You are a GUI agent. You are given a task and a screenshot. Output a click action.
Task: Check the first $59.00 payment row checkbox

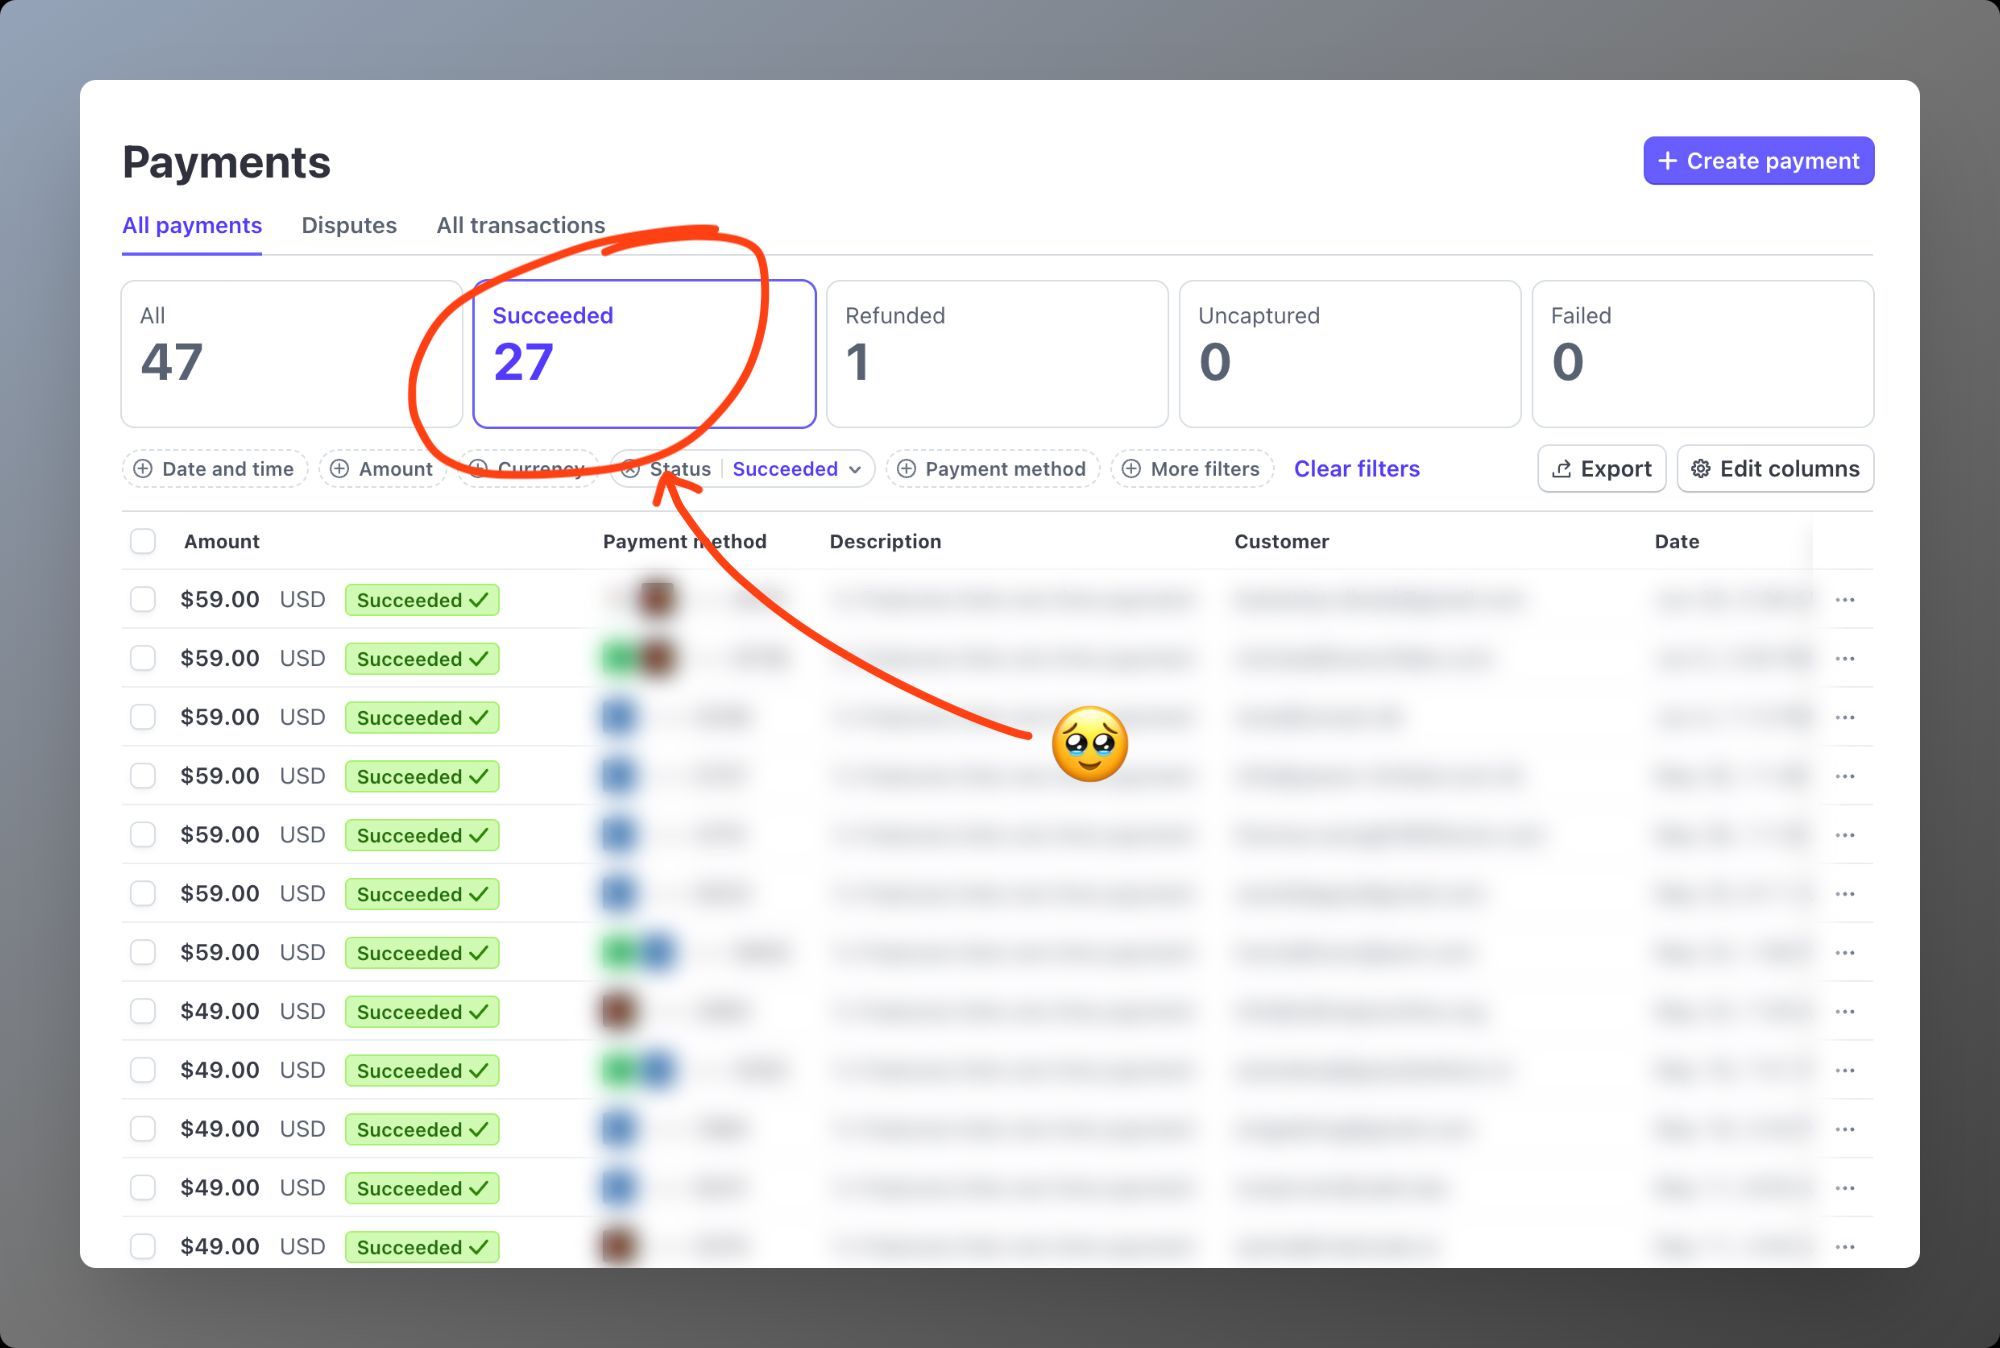point(143,599)
